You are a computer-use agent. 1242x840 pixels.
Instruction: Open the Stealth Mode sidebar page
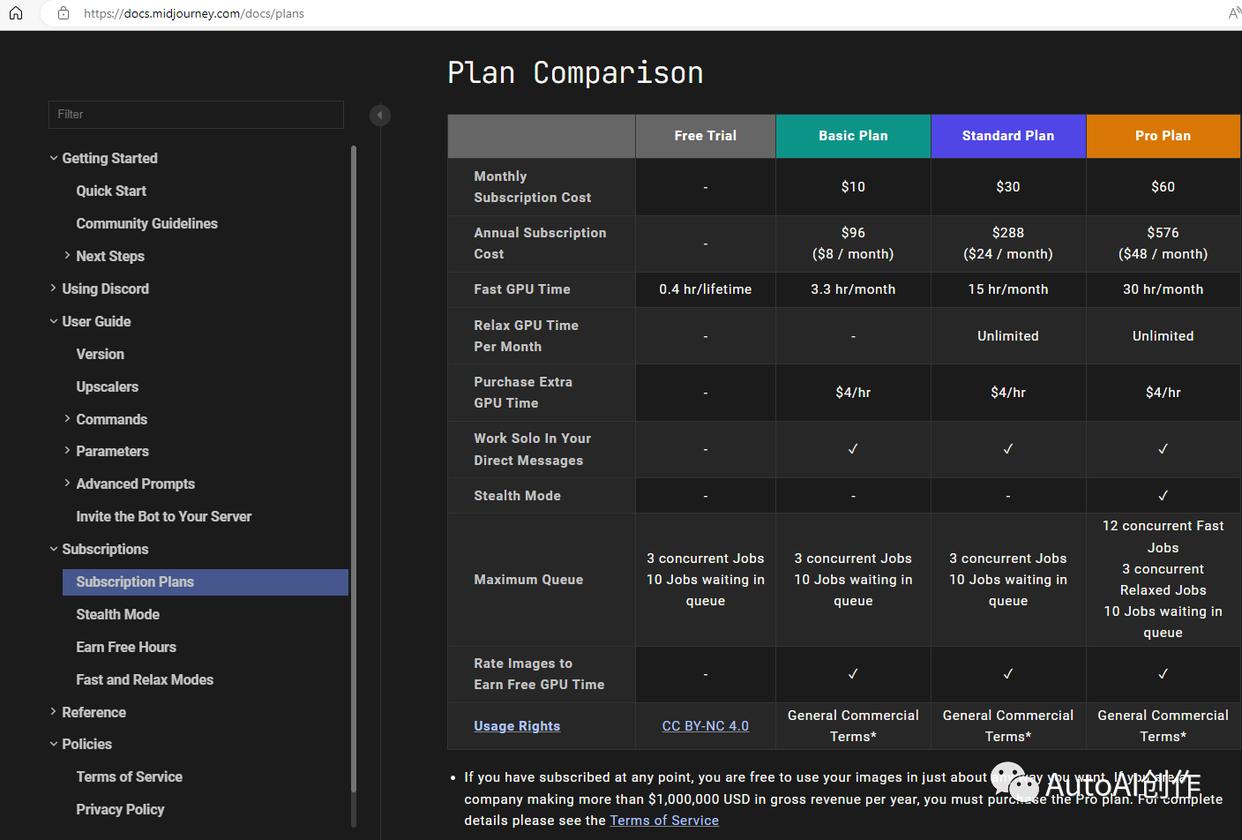[118, 615]
